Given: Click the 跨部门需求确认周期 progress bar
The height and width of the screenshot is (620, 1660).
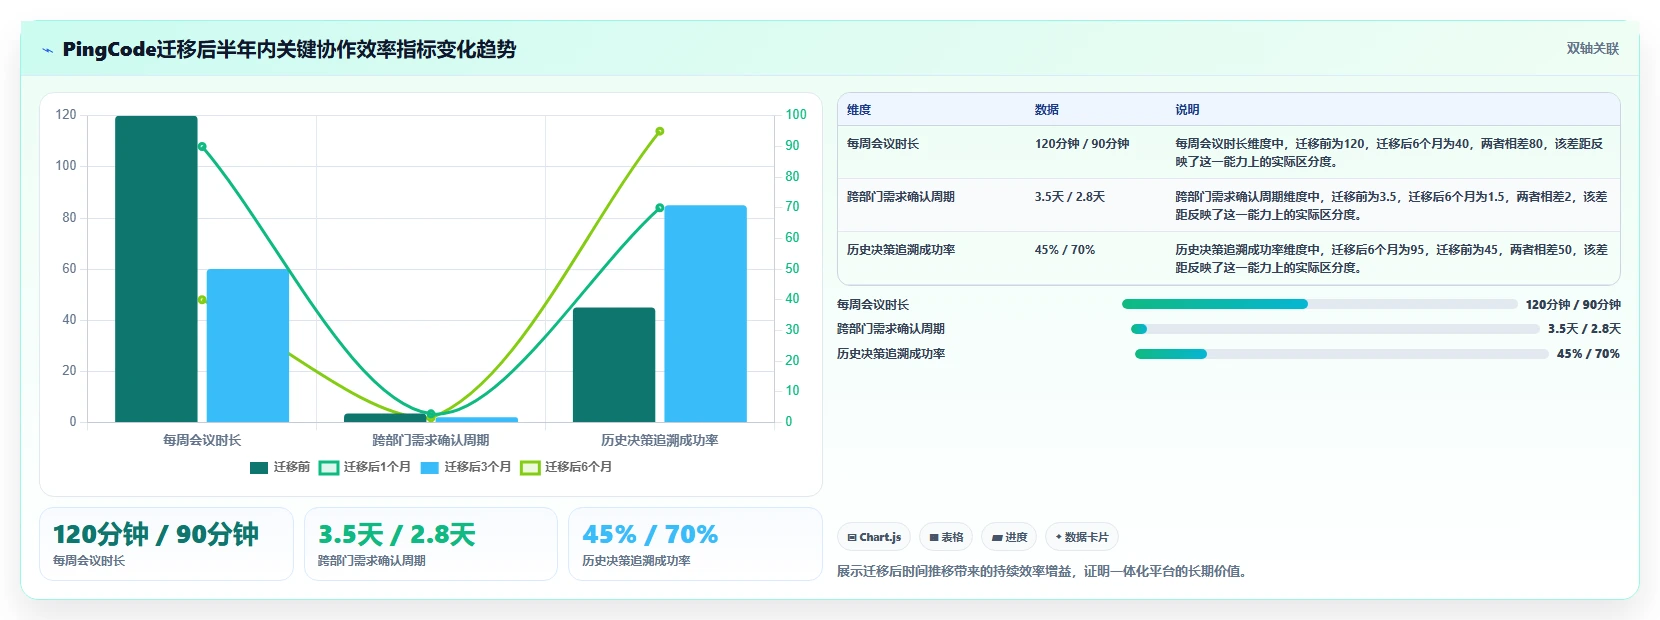Looking at the screenshot, I should click(1335, 329).
